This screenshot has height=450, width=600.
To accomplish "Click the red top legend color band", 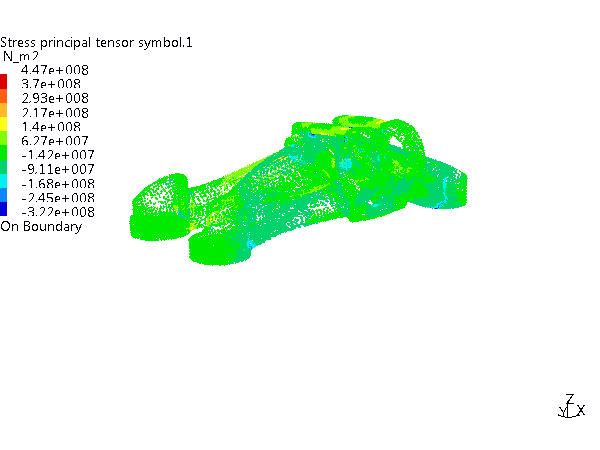I will 3,82.
